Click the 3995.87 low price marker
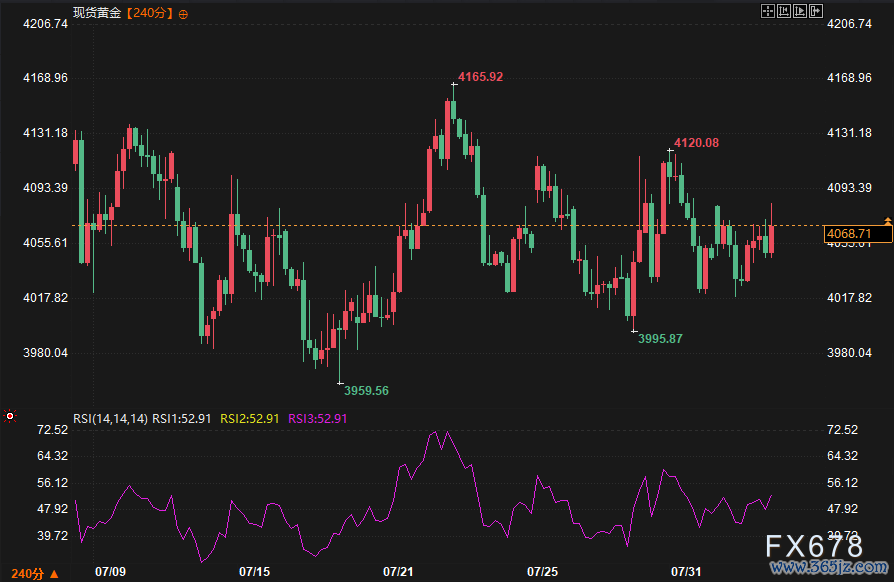Viewport: 894px width, 582px height. pos(660,339)
